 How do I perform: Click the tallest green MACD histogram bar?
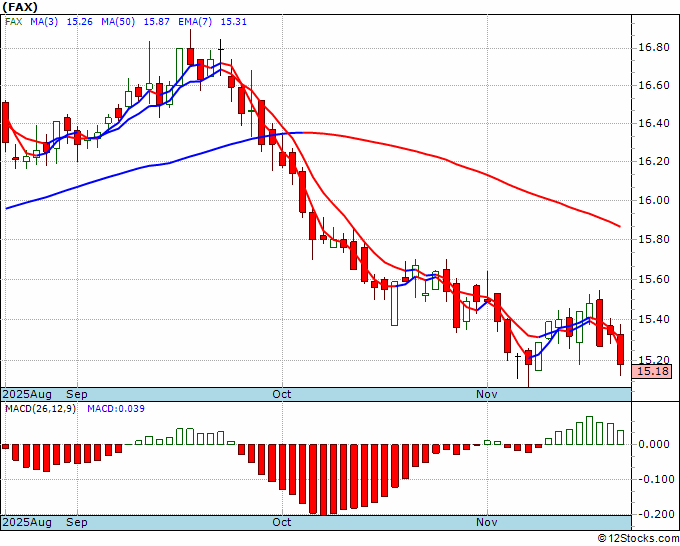tap(589, 431)
